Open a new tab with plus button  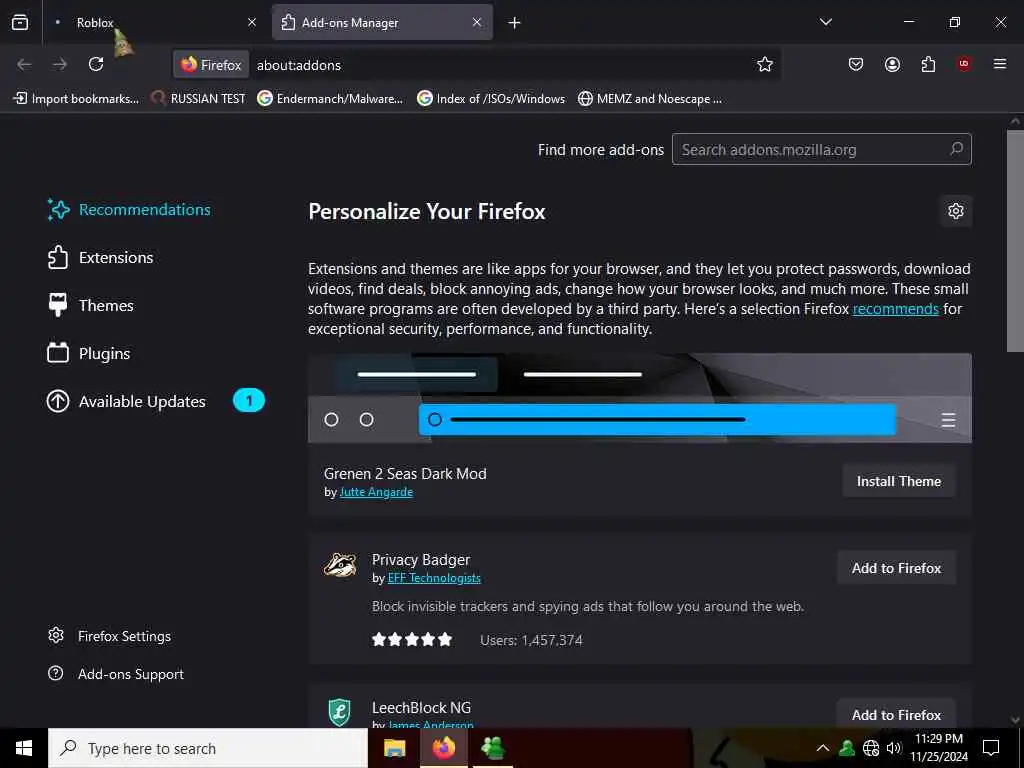pos(515,23)
